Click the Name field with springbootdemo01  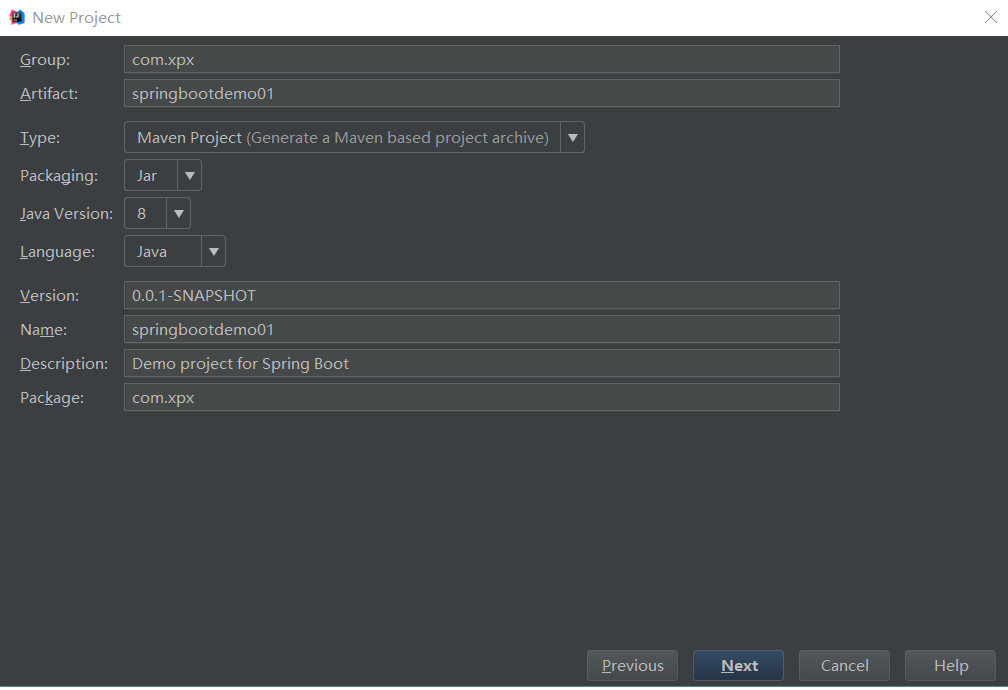tap(482, 329)
